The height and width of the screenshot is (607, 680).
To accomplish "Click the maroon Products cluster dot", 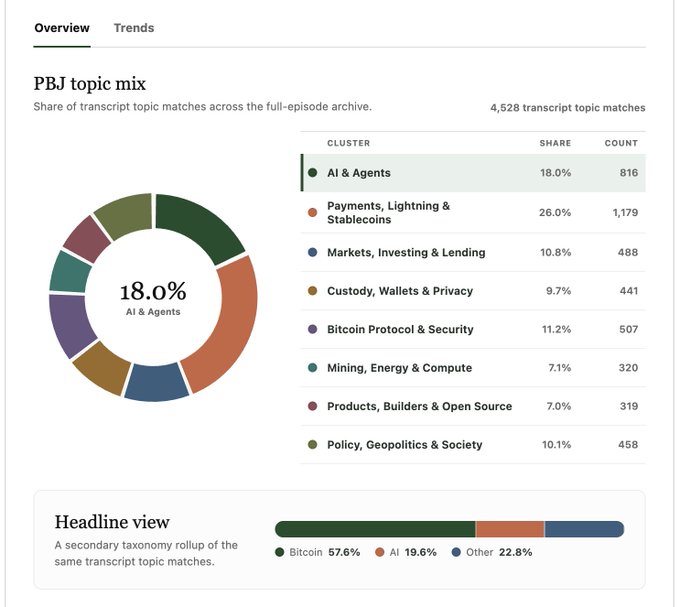I will 312,406.
